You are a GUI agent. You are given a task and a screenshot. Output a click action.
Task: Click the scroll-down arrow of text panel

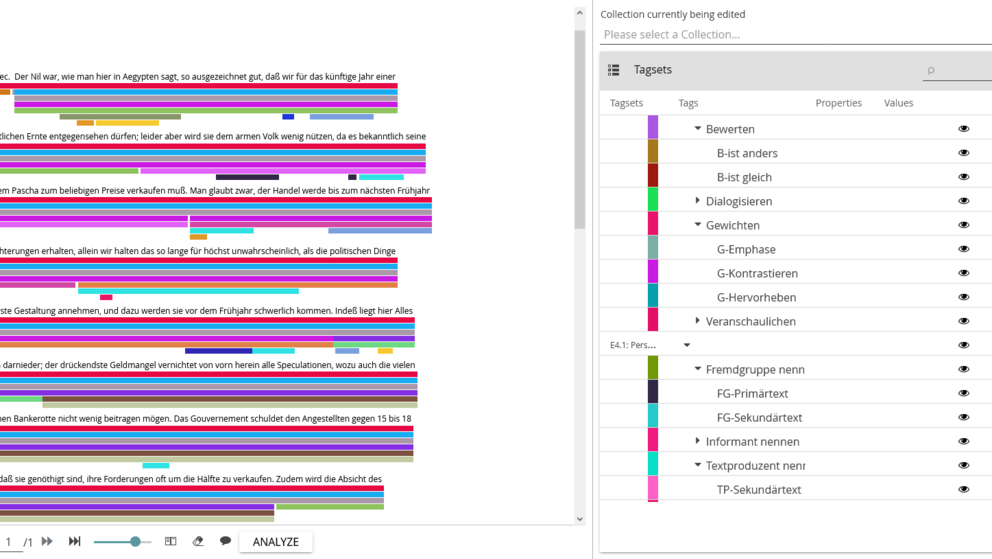tap(580, 519)
